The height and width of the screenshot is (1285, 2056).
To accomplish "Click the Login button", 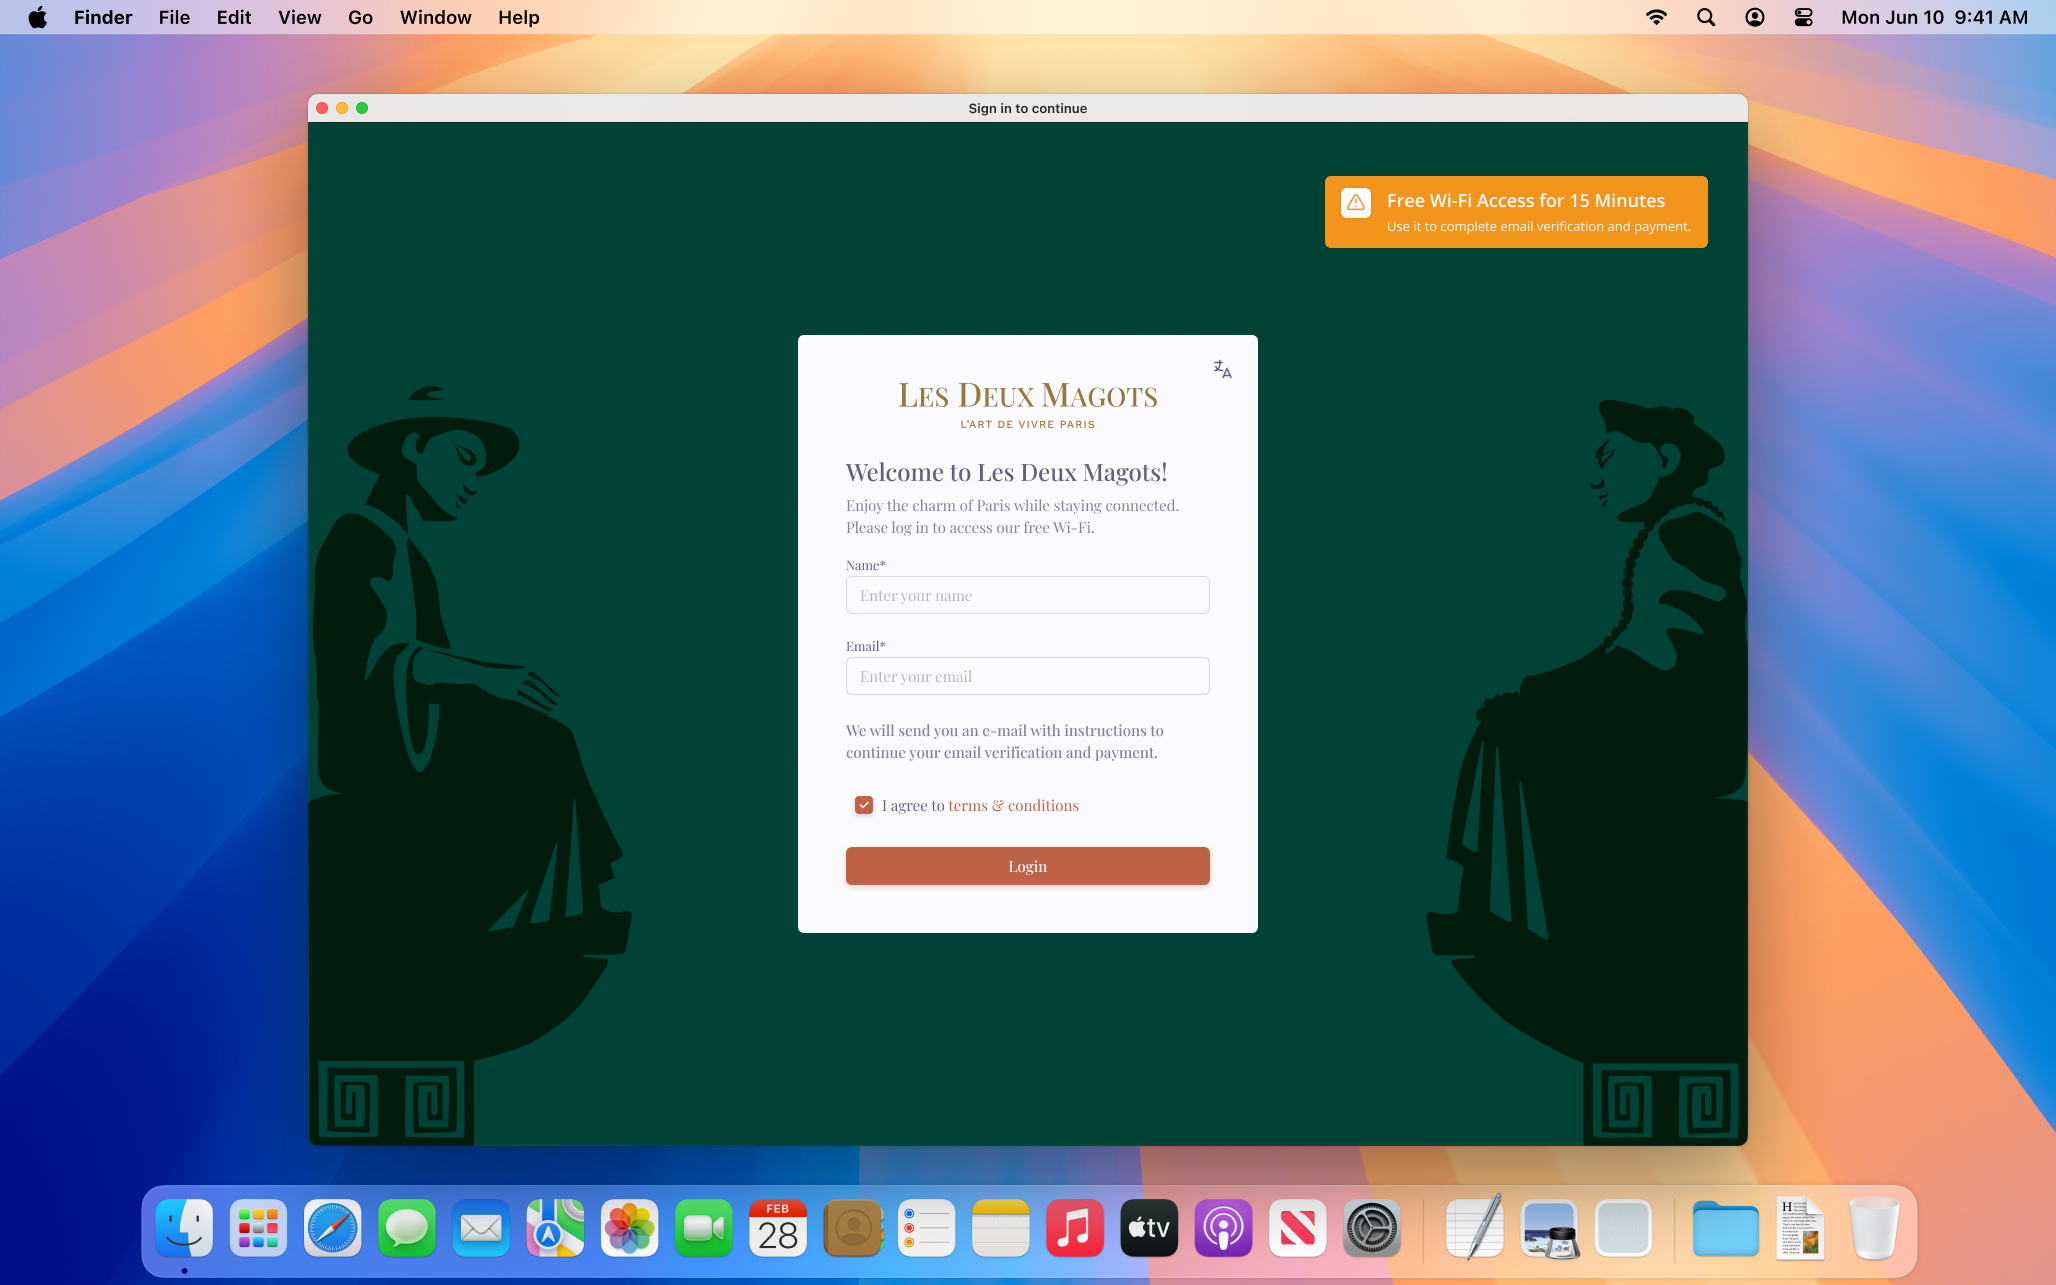I will point(1028,866).
